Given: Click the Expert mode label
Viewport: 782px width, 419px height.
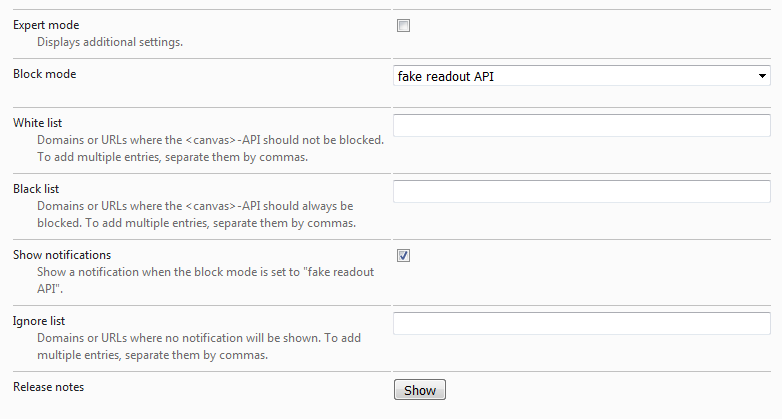Looking at the screenshot, I should [46, 25].
